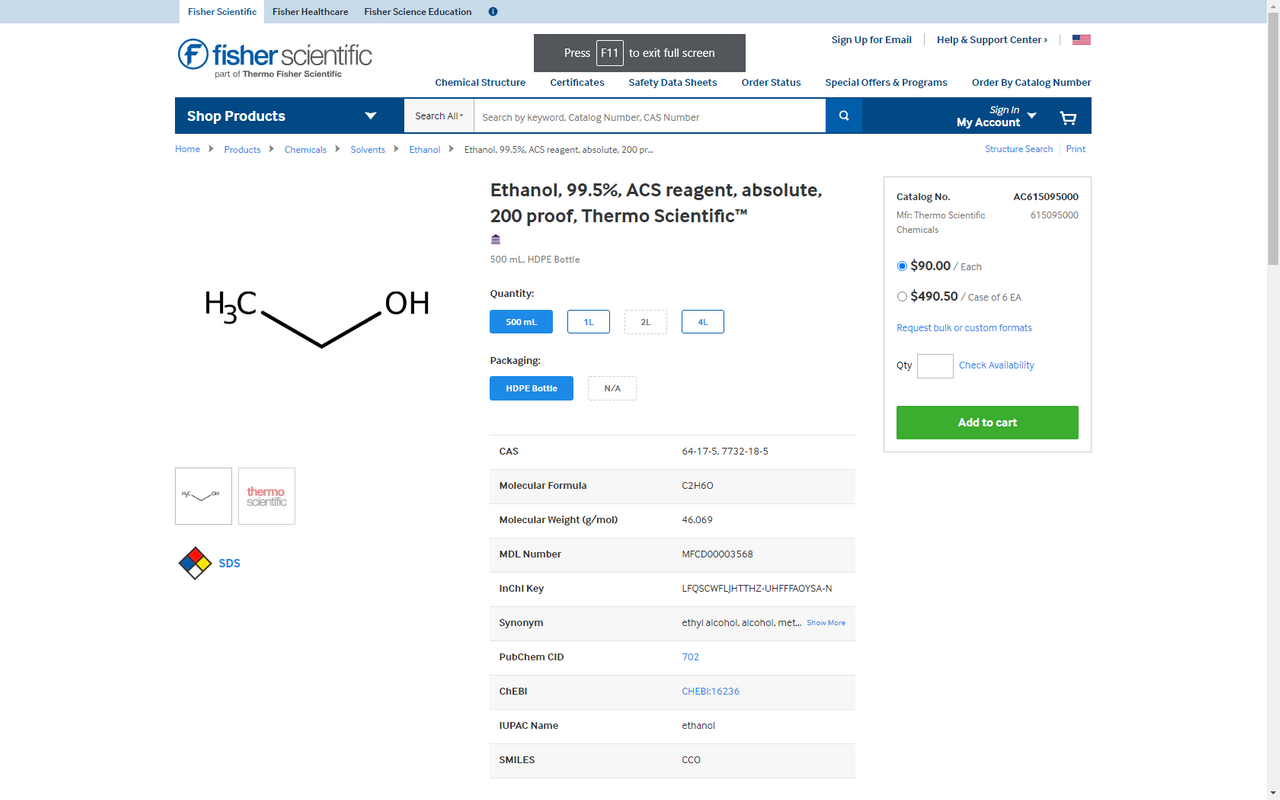Expand the Shop Products dropdown

tap(289, 116)
